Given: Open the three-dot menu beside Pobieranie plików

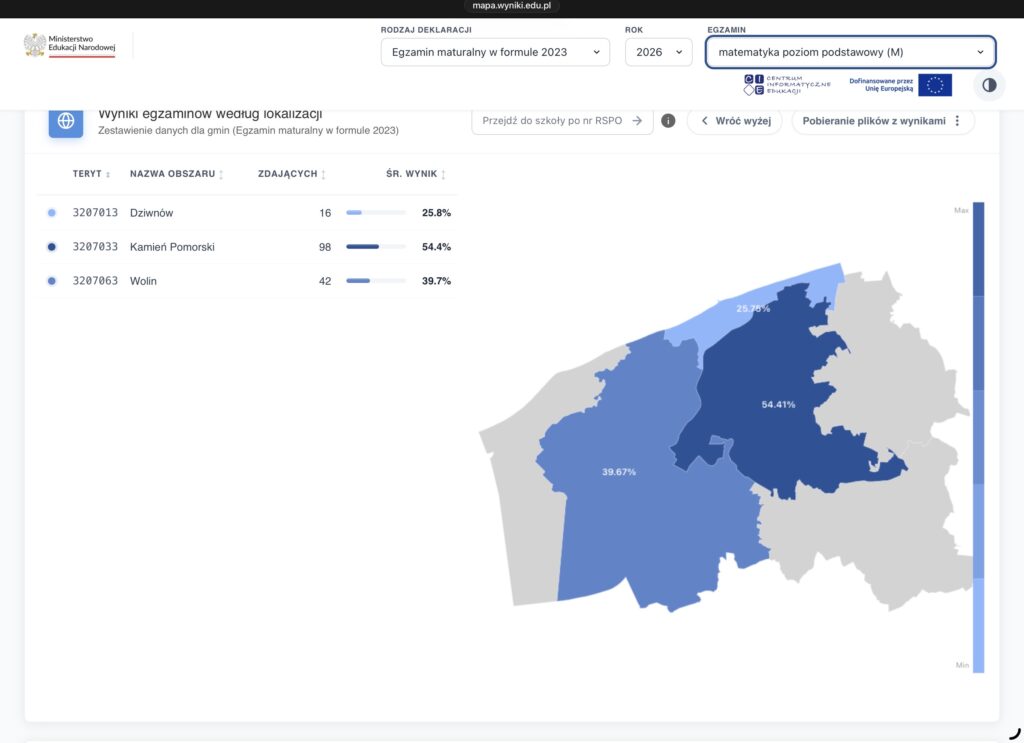Looking at the screenshot, I should pyautogui.click(x=957, y=121).
